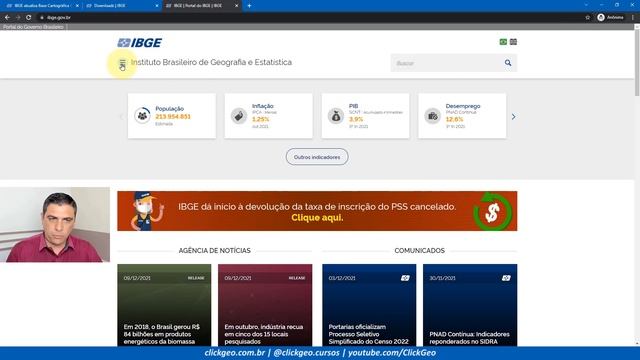
Task: Click the search magnifier icon
Action: pos(508,63)
